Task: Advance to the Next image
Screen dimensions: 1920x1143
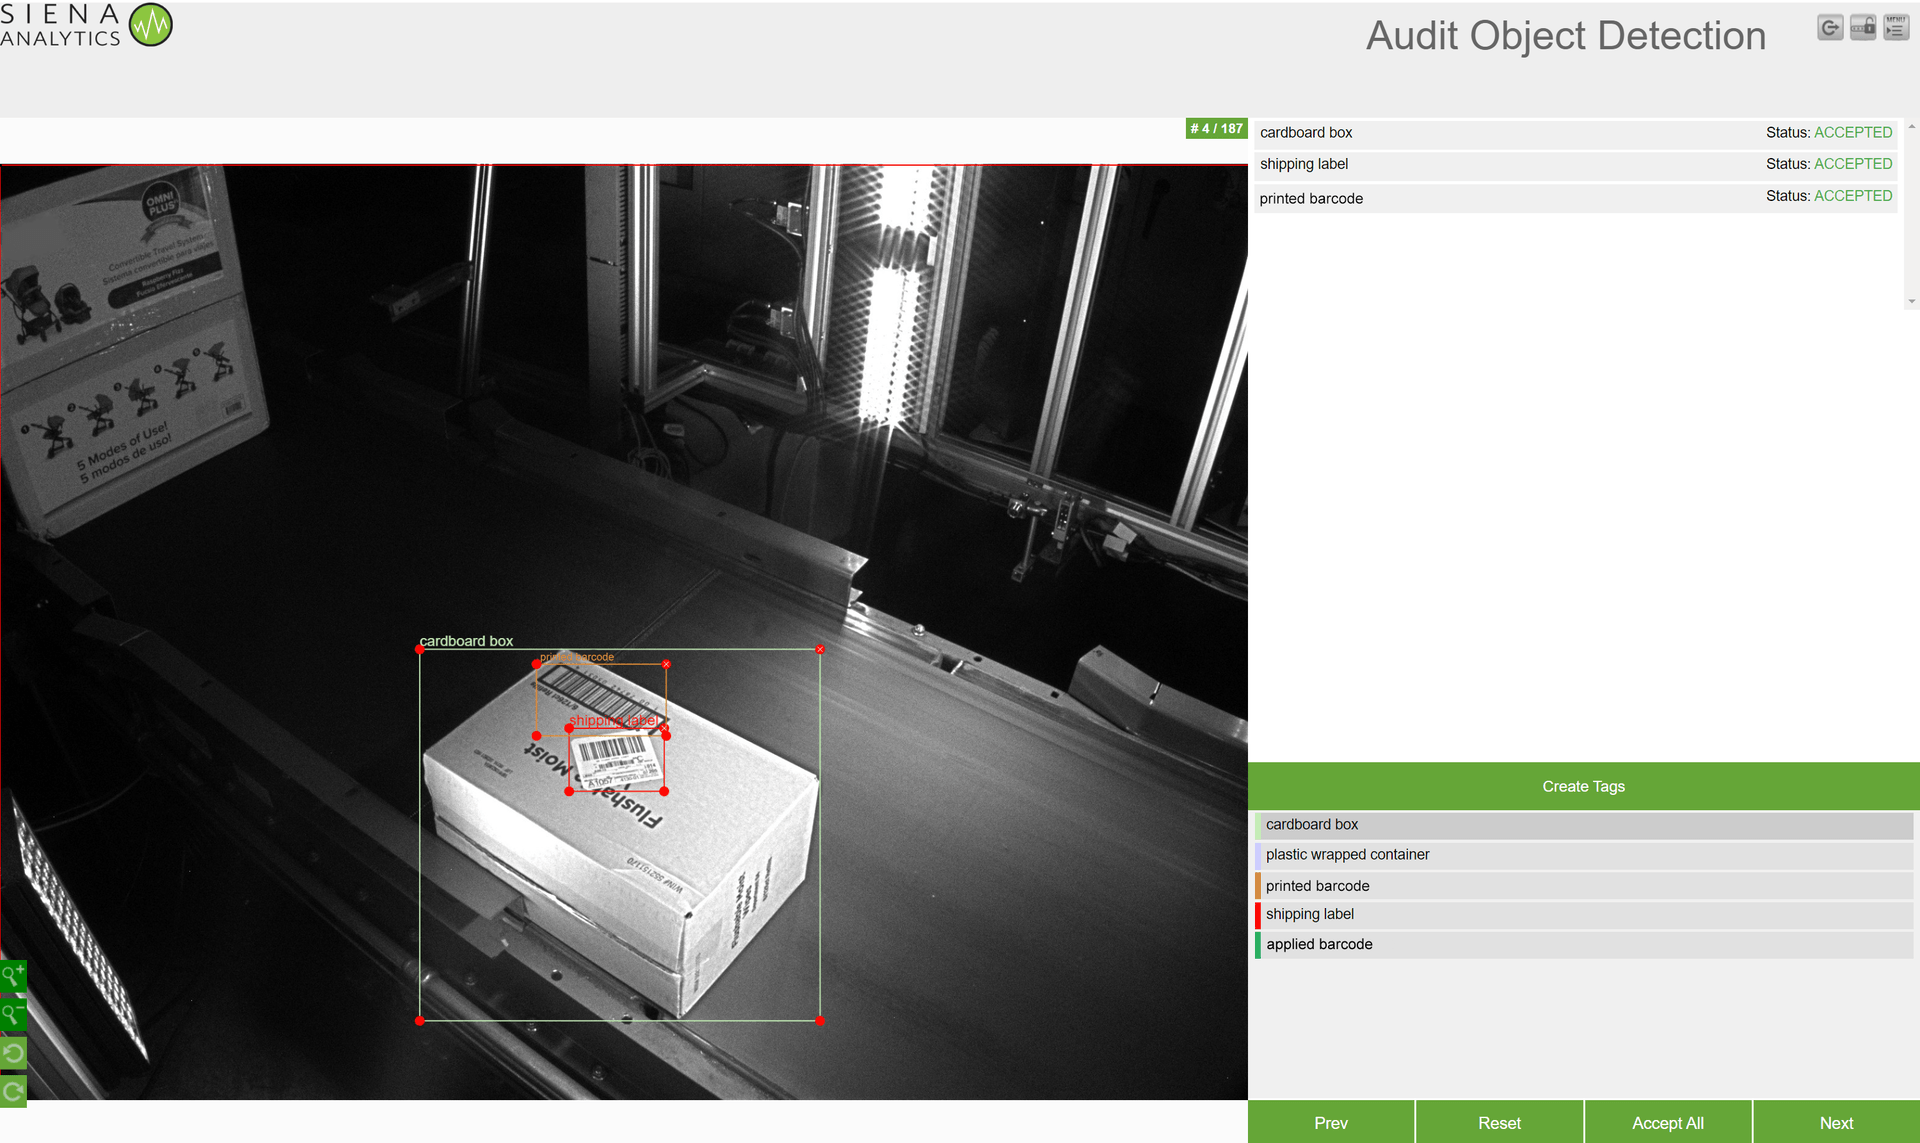Action: tap(1836, 1122)
